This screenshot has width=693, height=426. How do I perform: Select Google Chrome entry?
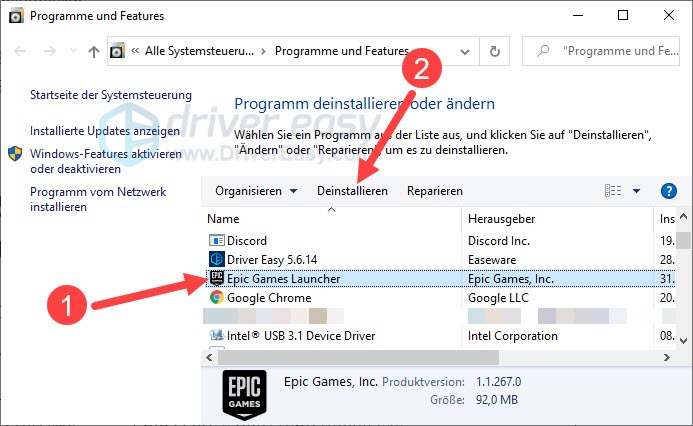coord(269,298)
